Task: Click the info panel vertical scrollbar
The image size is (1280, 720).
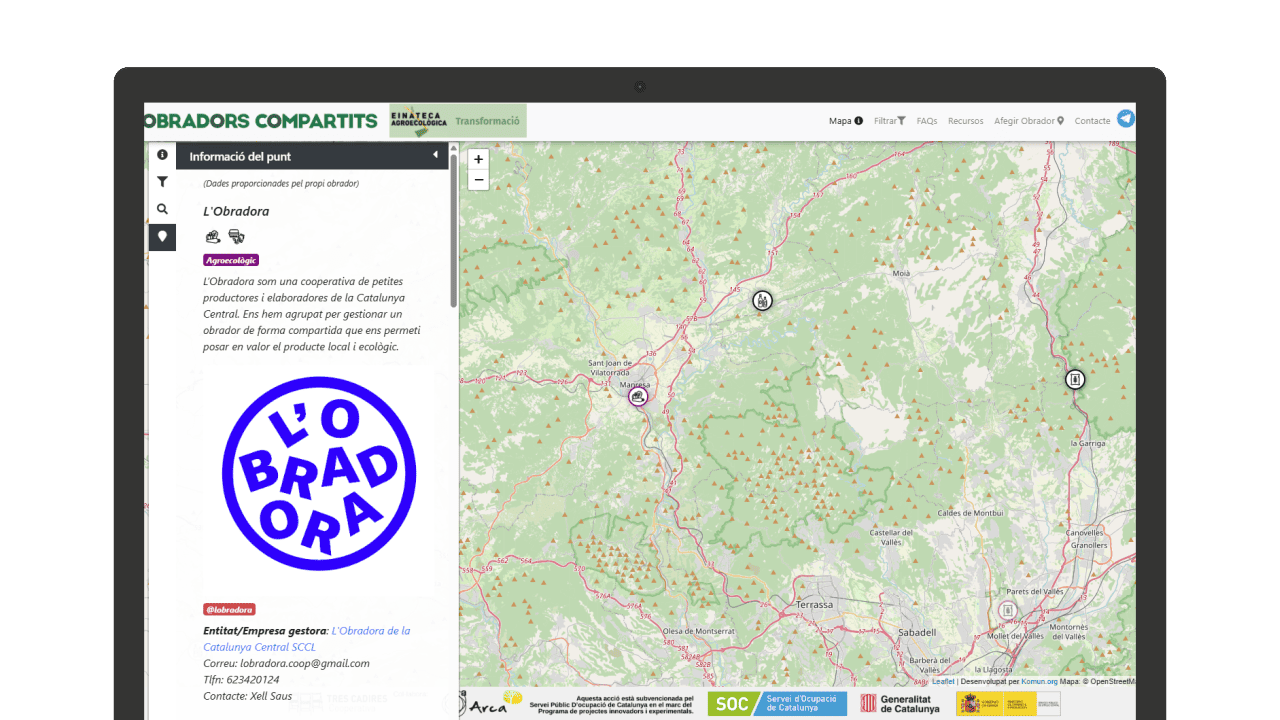Action: (454, 230)
